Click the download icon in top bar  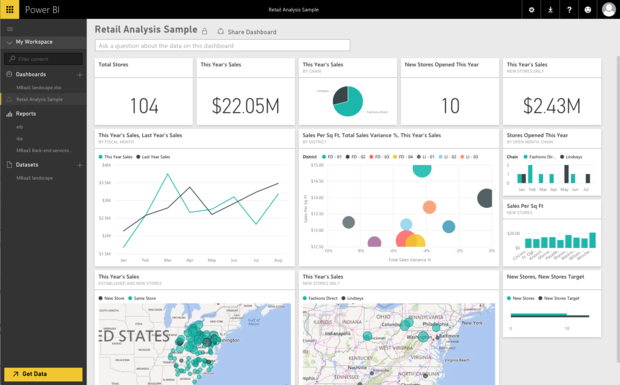pyautogui.click(x=550, y=10)
